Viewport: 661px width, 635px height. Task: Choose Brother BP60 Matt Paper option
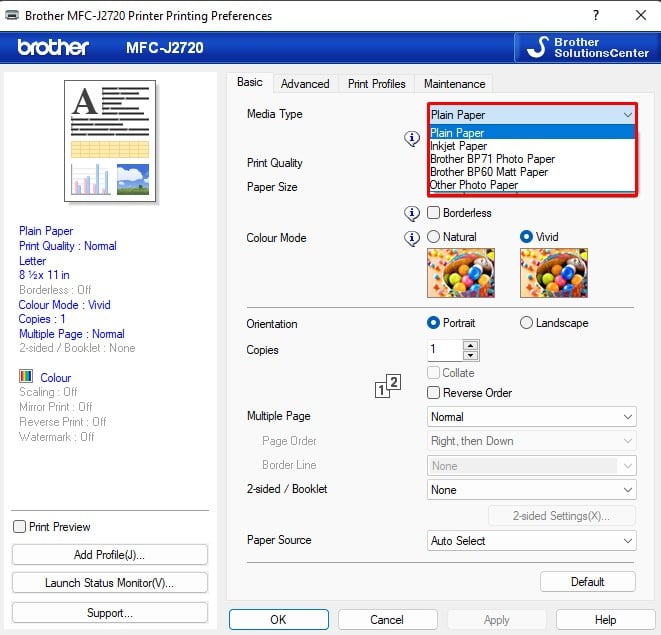point(532,172)
